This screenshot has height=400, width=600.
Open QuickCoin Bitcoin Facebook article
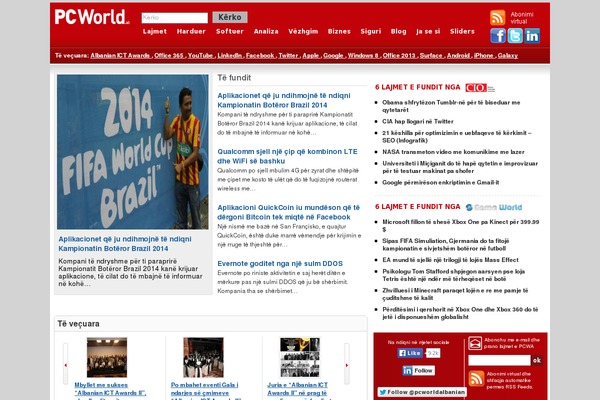click(288, 212)
